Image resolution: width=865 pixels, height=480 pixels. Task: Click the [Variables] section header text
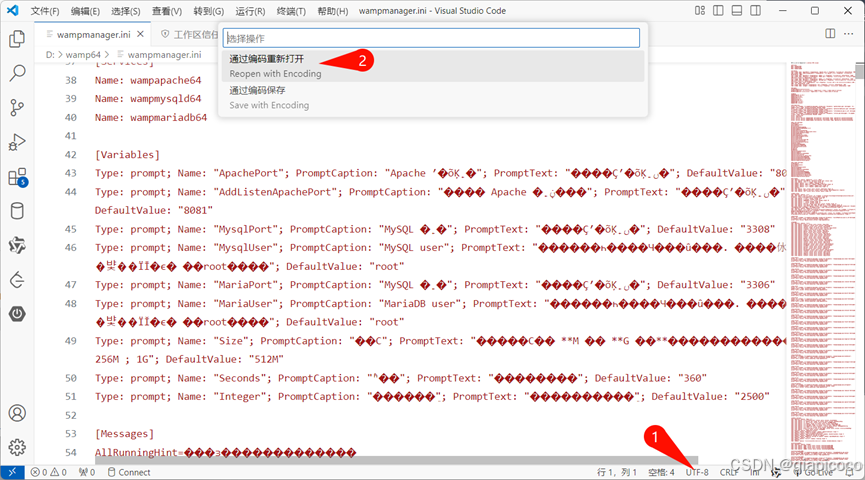click(x=127, y=154)
